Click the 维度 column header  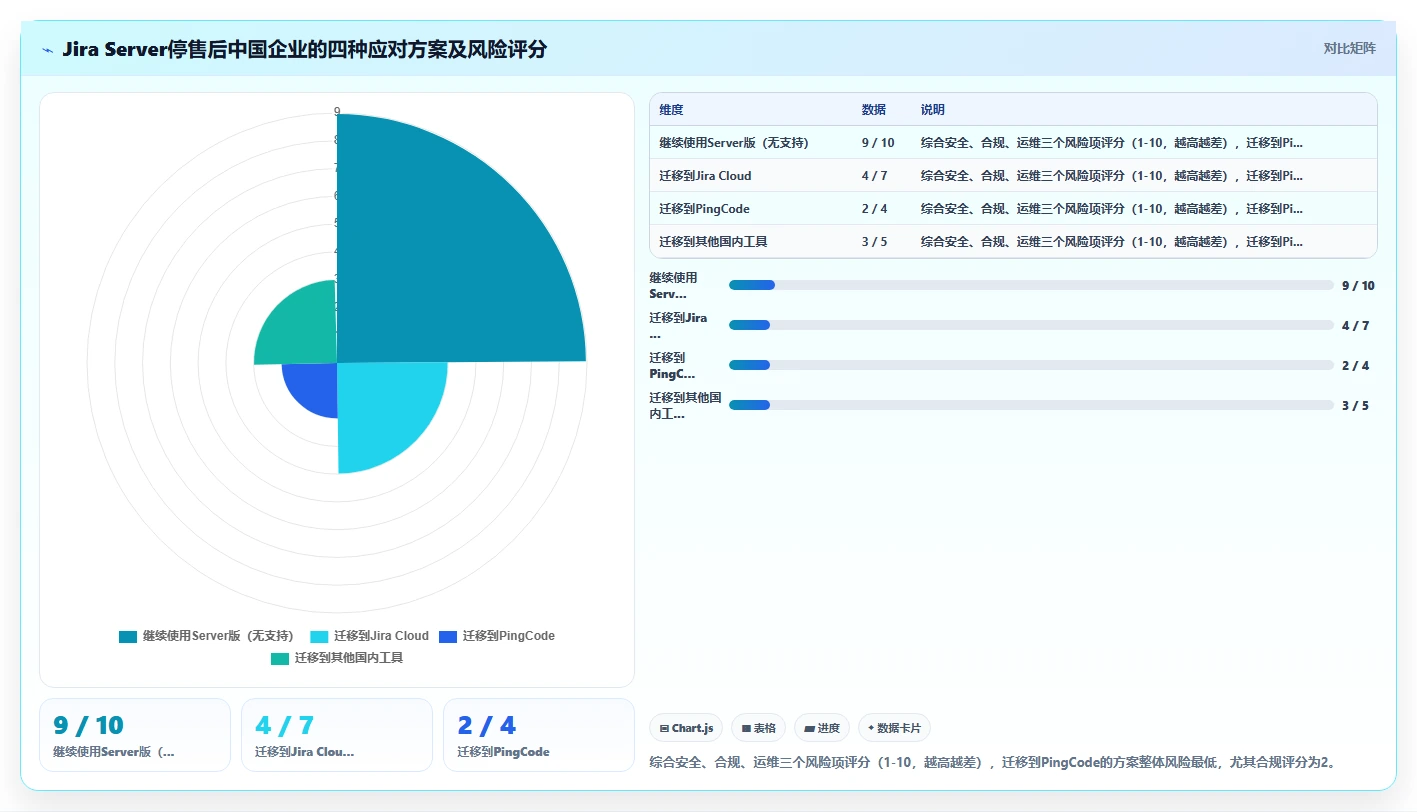point(671,110)
